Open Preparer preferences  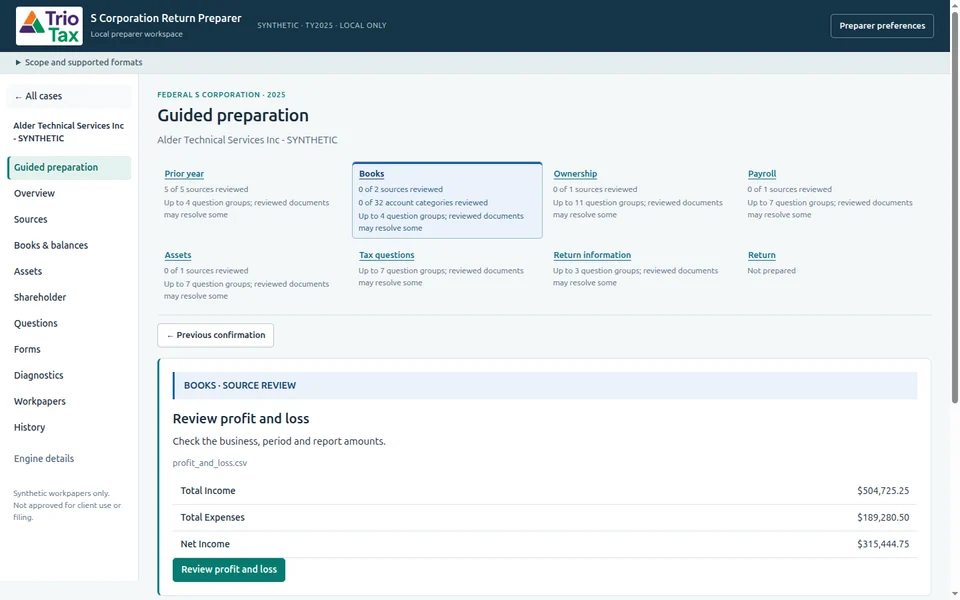point(882,26)
